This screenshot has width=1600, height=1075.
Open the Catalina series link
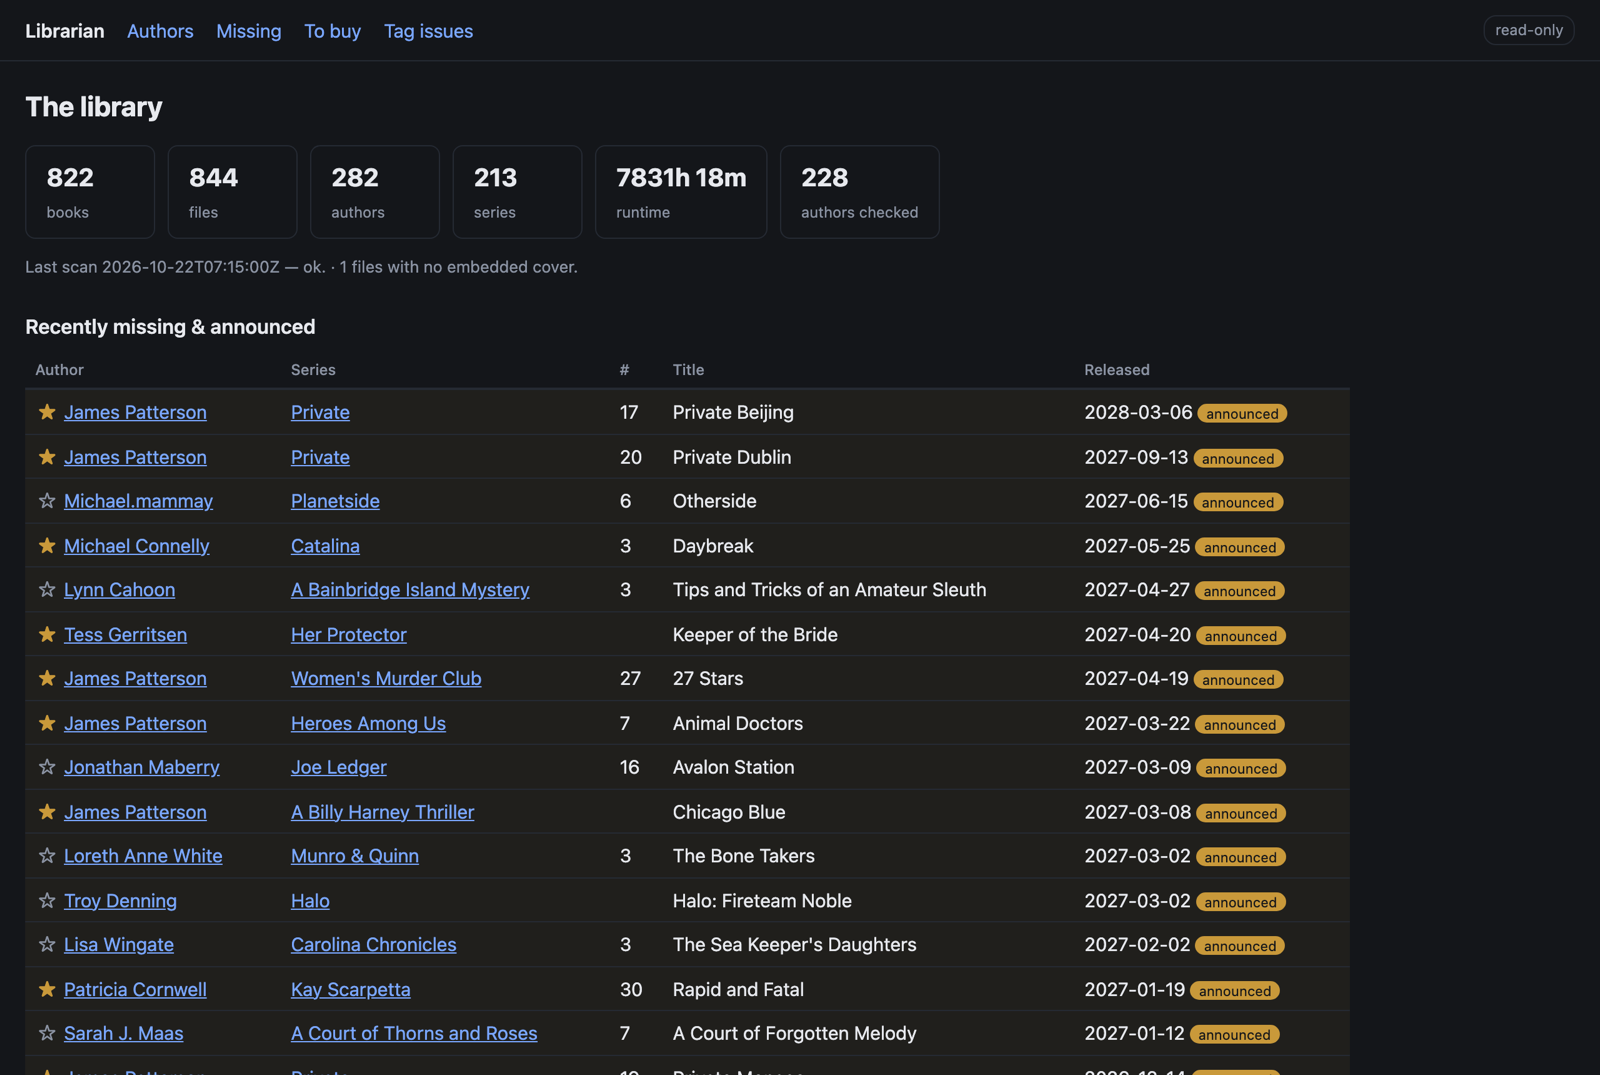point(325,546)
